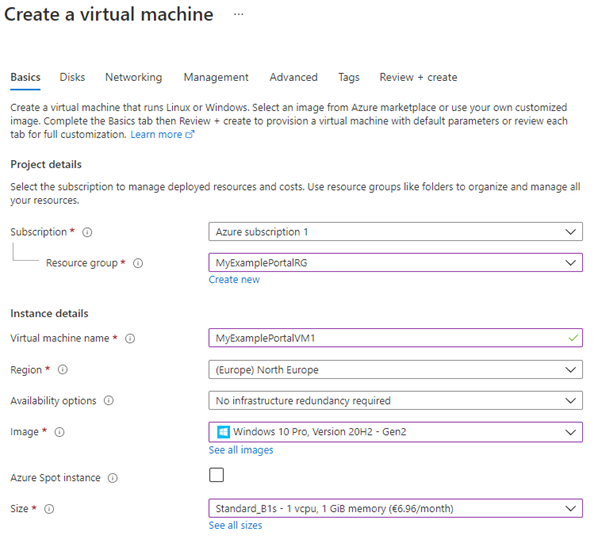The height and width of the screenshot is (547, 602).
Task: Go to the Review + create tab
Action: tap(418, 77)
